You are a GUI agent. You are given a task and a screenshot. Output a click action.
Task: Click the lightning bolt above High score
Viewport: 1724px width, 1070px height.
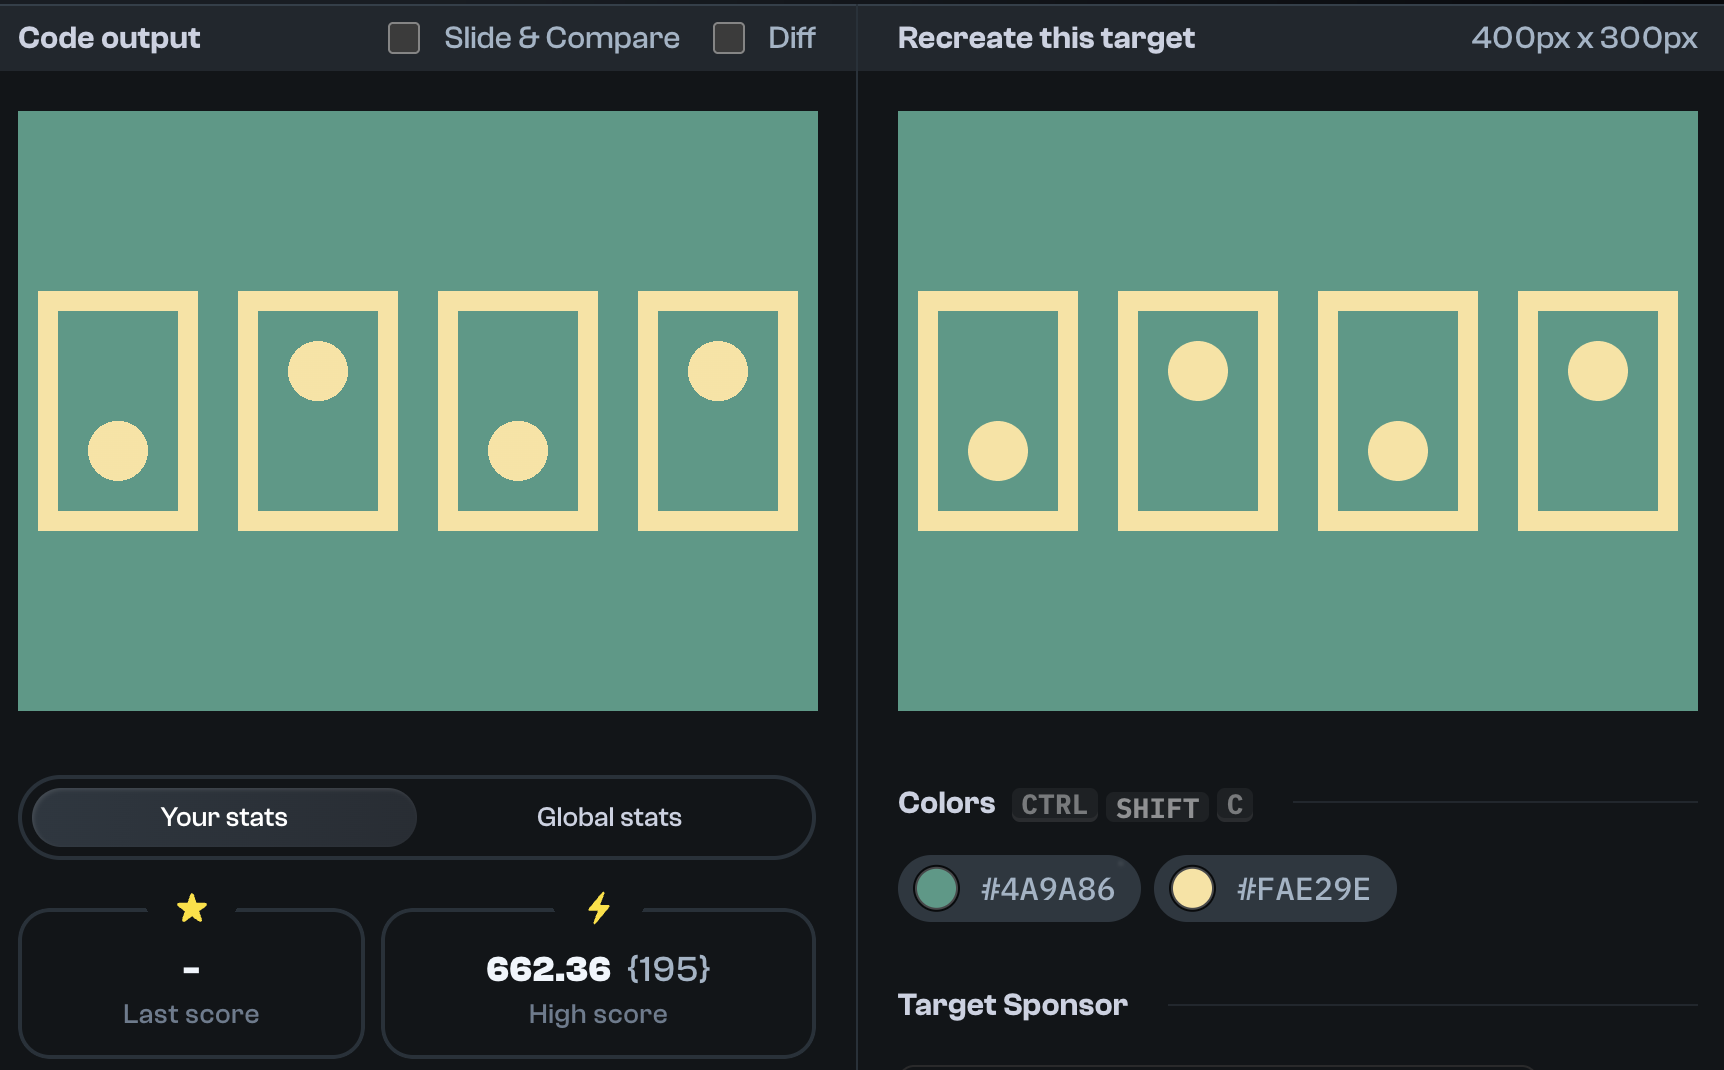598,908
